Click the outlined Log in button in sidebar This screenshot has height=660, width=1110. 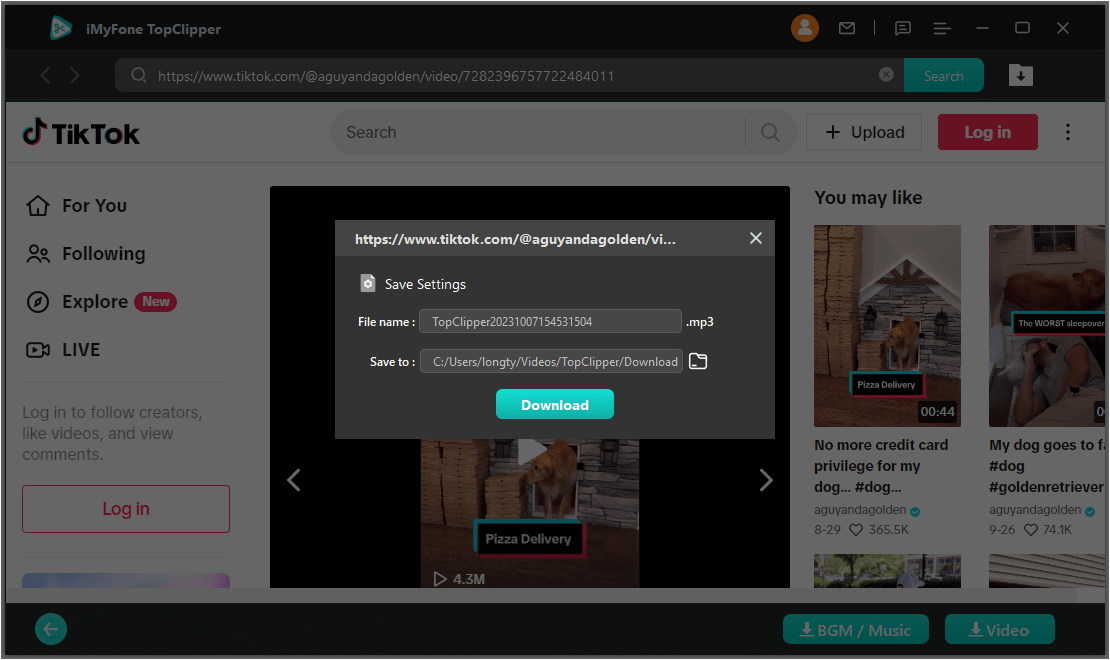tap(126, 508)
